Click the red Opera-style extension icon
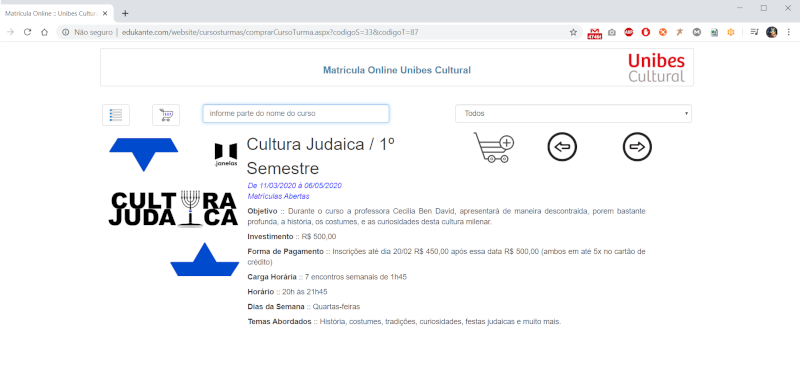 [x=645, y=32]
